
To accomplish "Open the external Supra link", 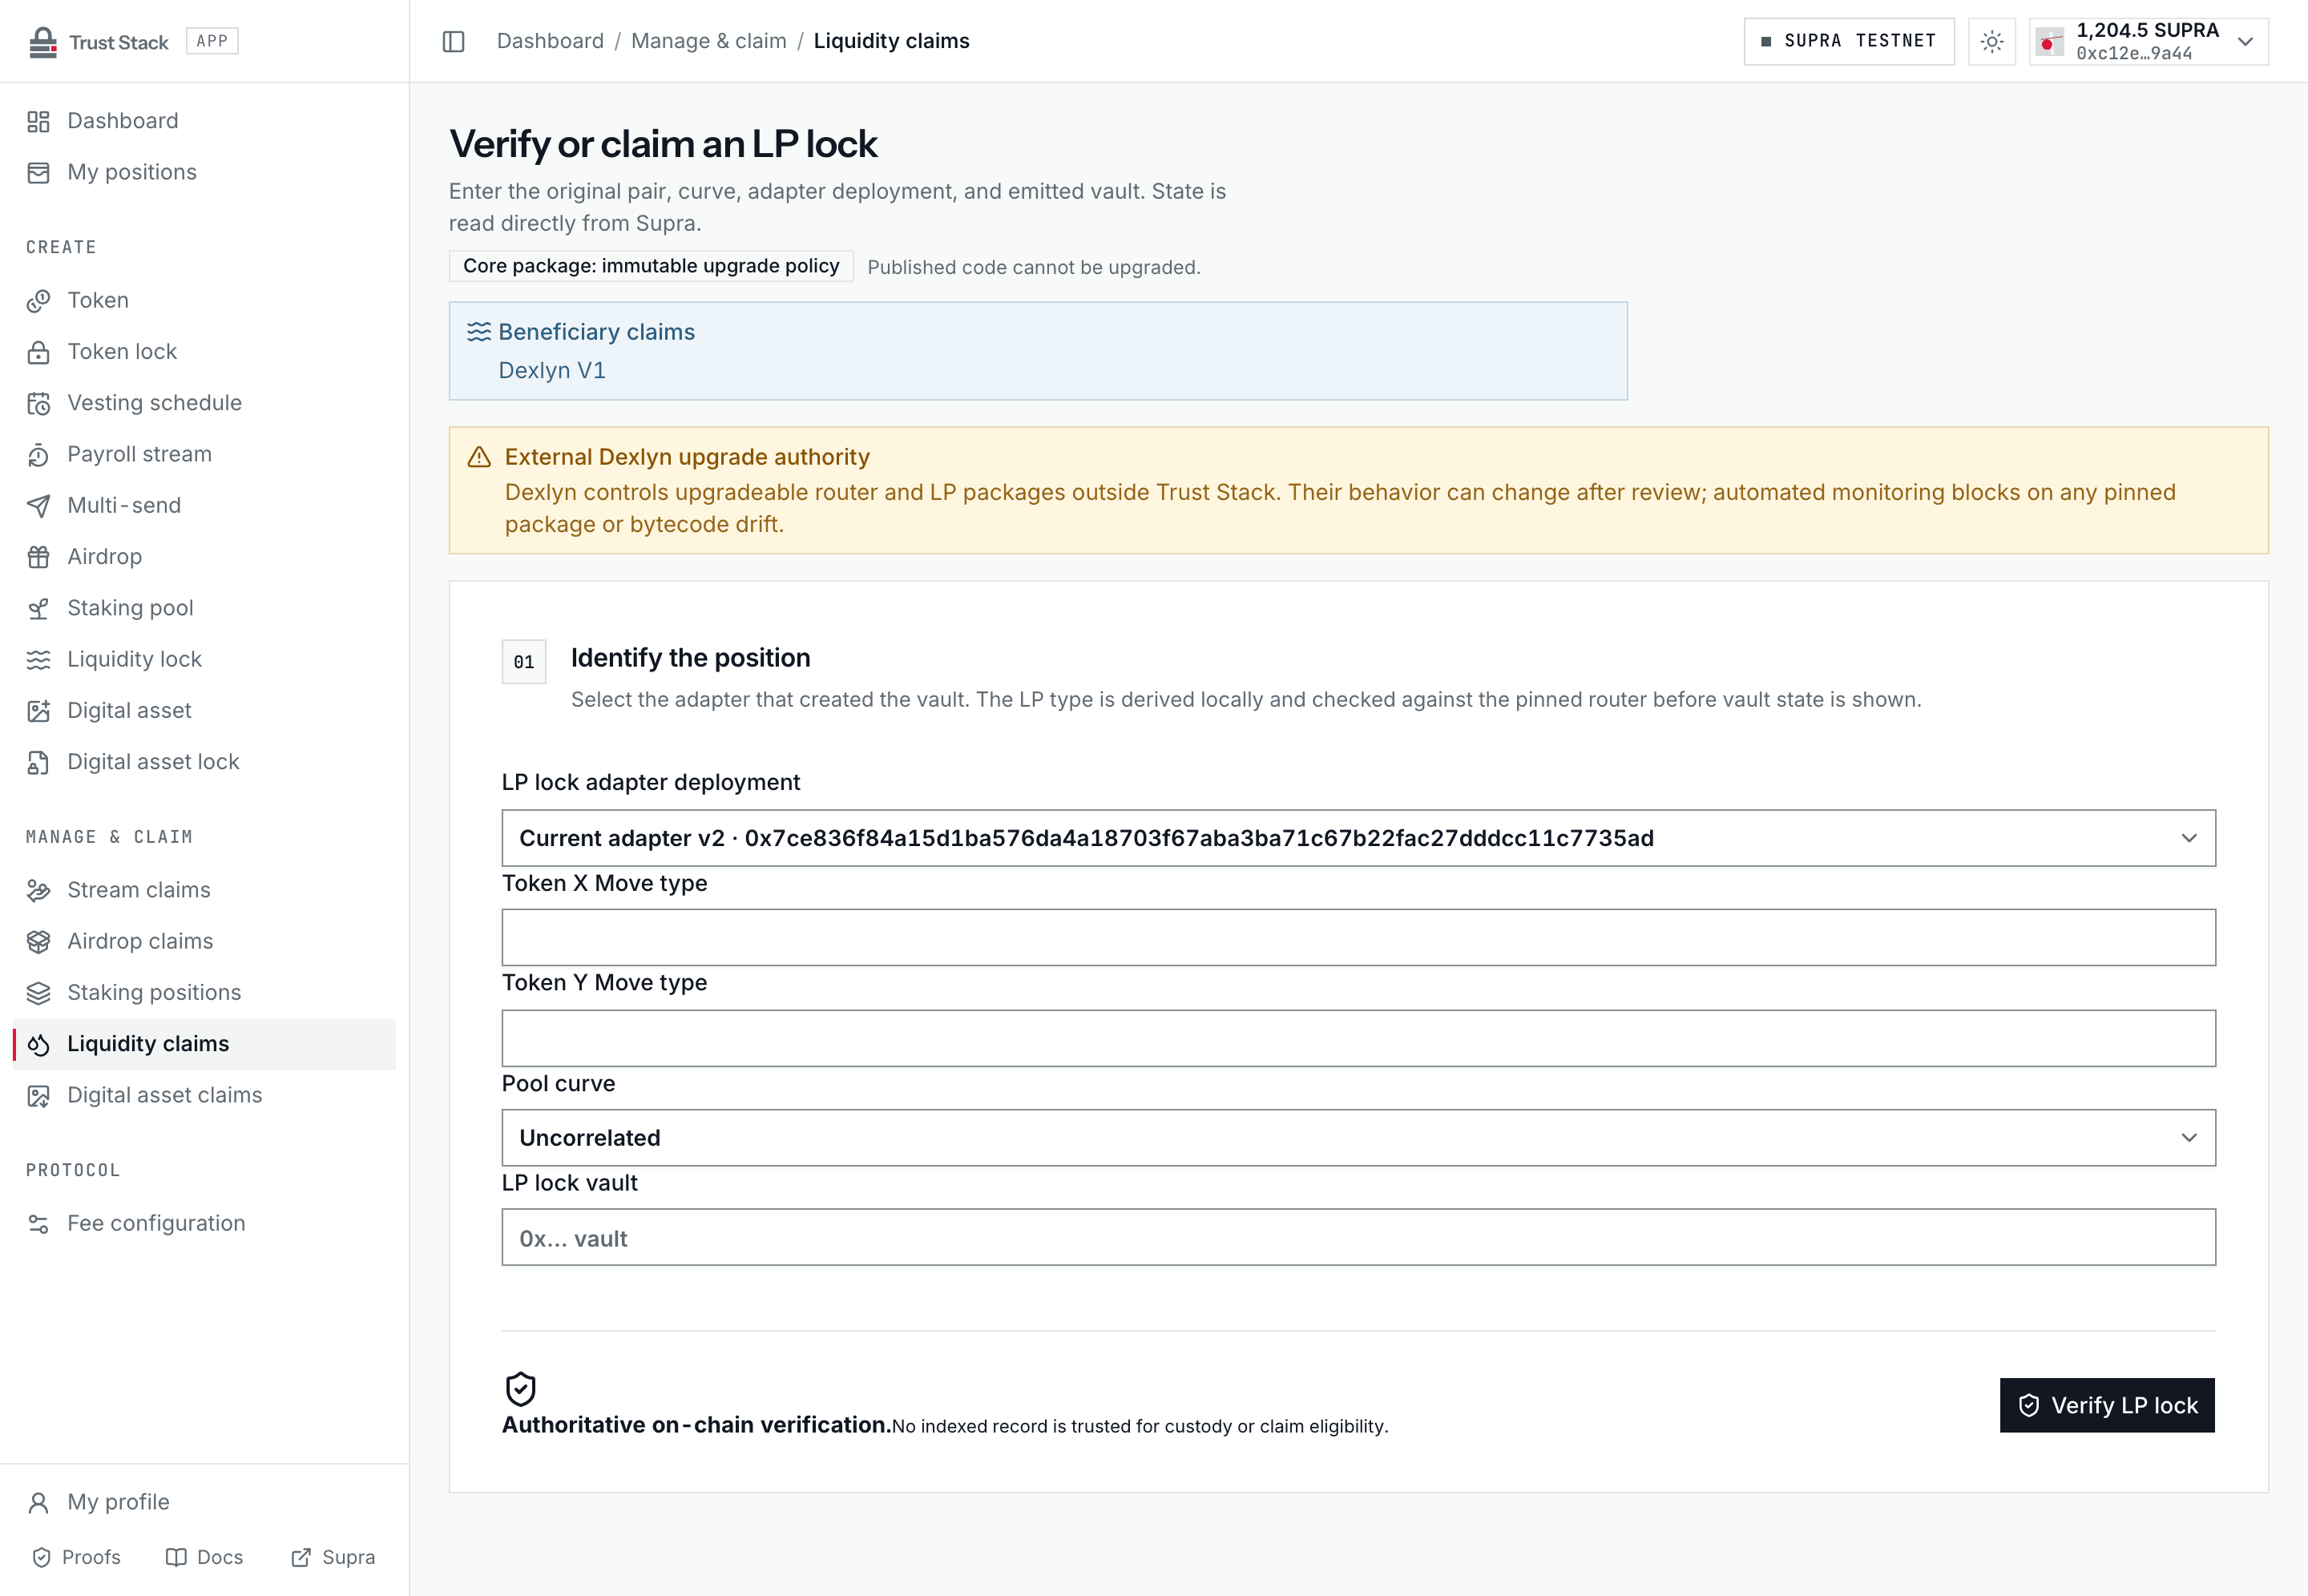I will click(333, 1557).
